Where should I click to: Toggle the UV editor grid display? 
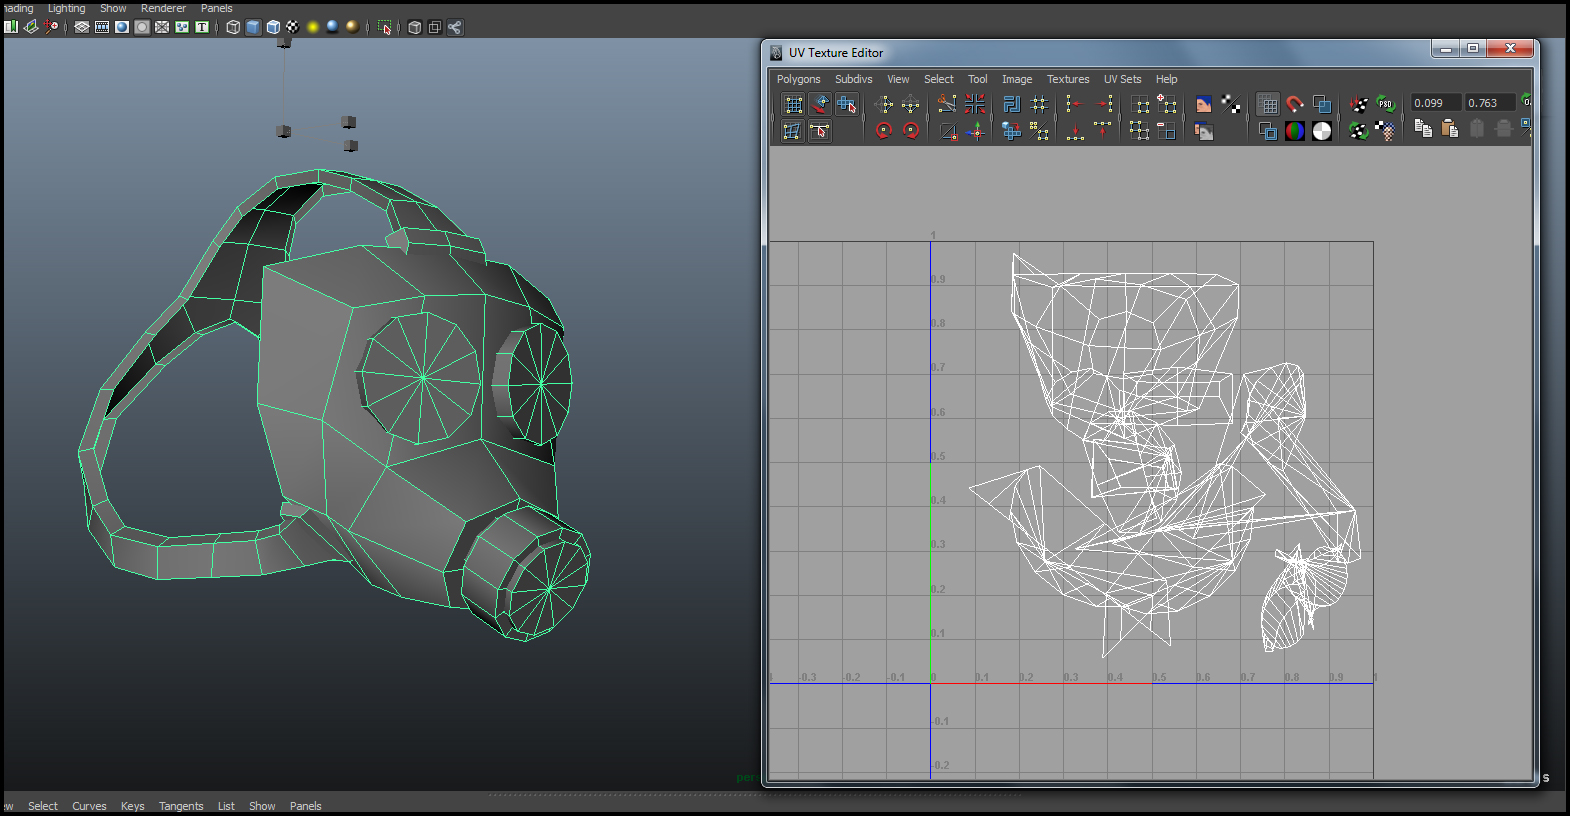click(x=1268, y=104)
